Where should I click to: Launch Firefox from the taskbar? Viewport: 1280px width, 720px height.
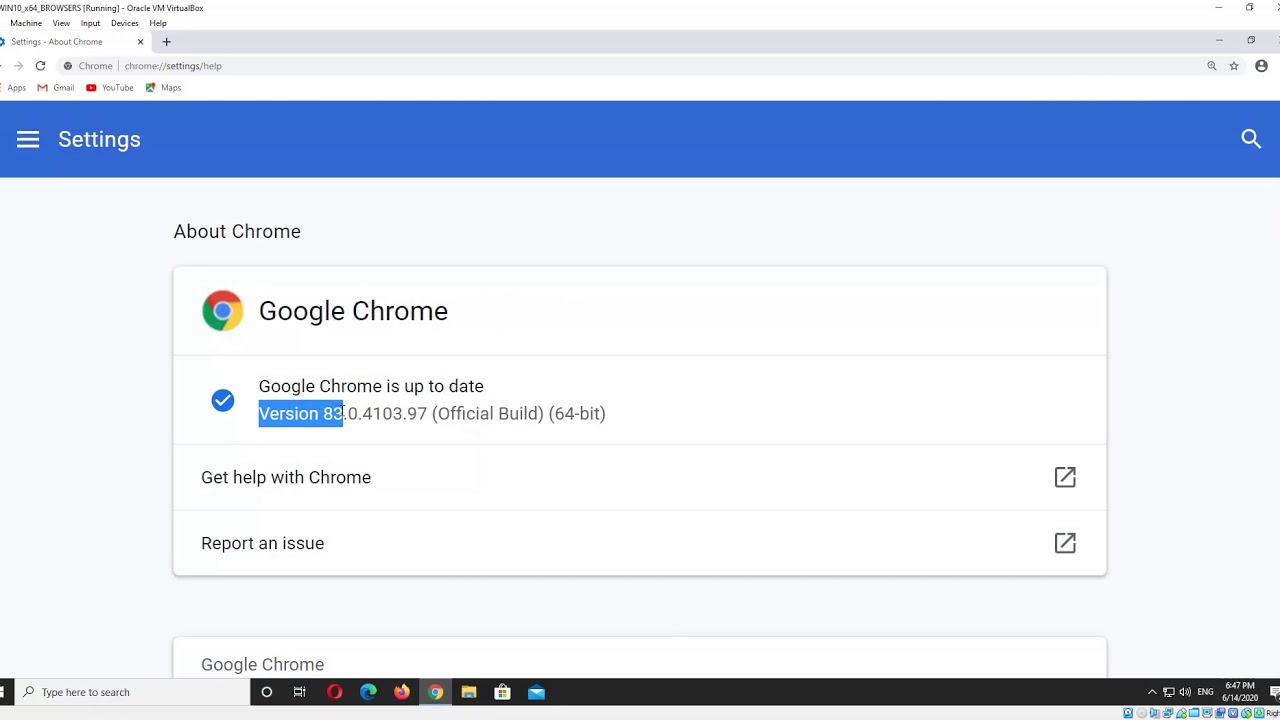pyautogui.click(x=402, y=692)
